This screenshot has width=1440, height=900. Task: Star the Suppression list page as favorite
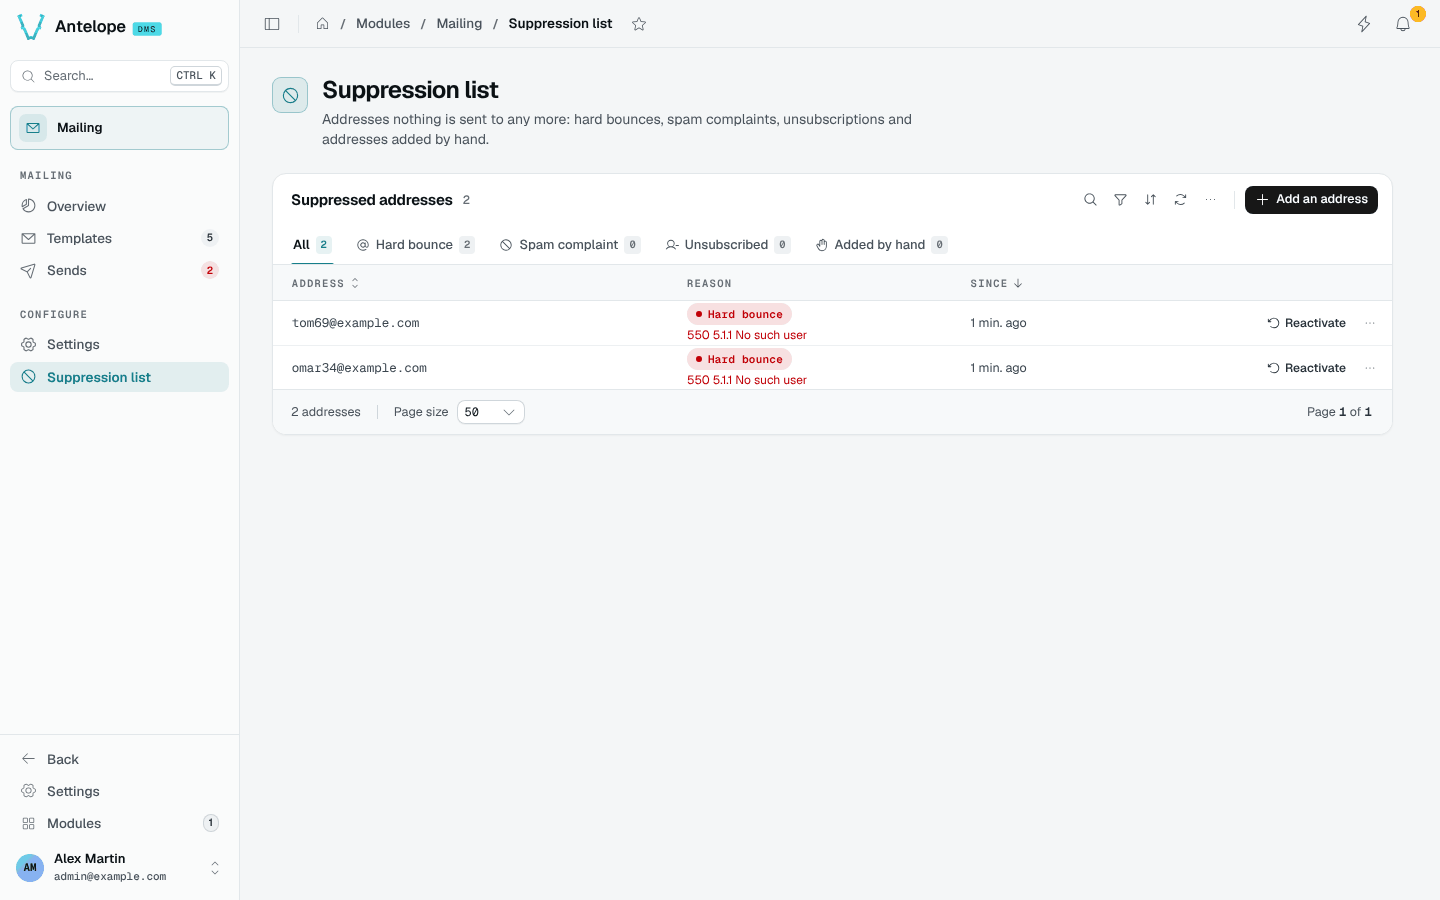point(639,24)
